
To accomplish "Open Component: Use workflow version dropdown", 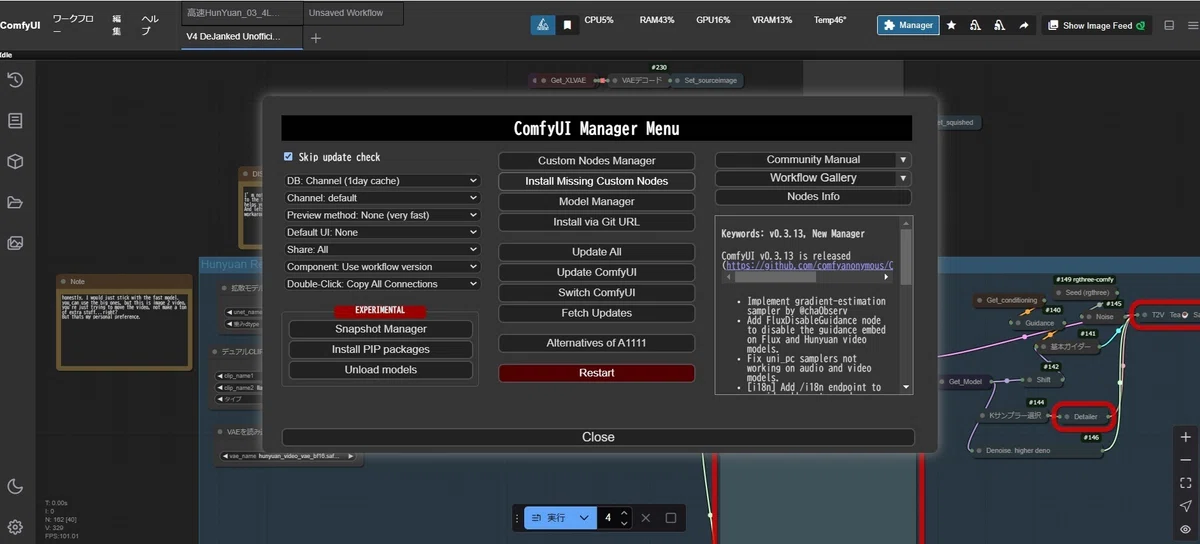I will click(382, 267).
